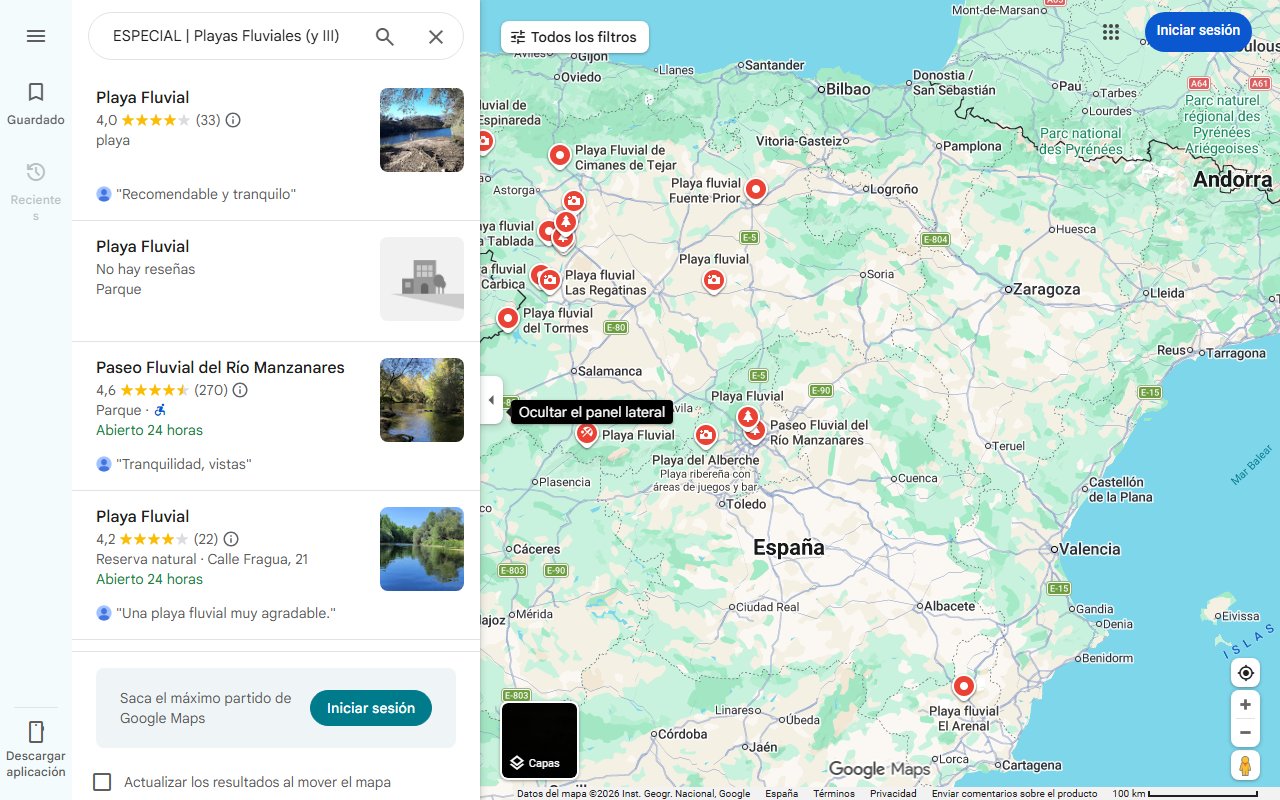Open the navigation menu
1280x800 pixels.
tap(36, 36)
